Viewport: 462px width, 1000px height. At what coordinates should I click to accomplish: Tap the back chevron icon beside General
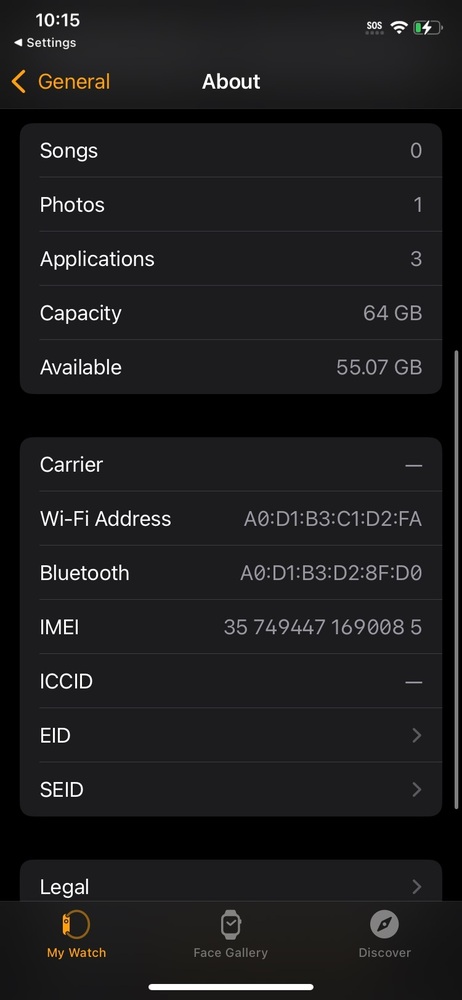pos(19,82)
